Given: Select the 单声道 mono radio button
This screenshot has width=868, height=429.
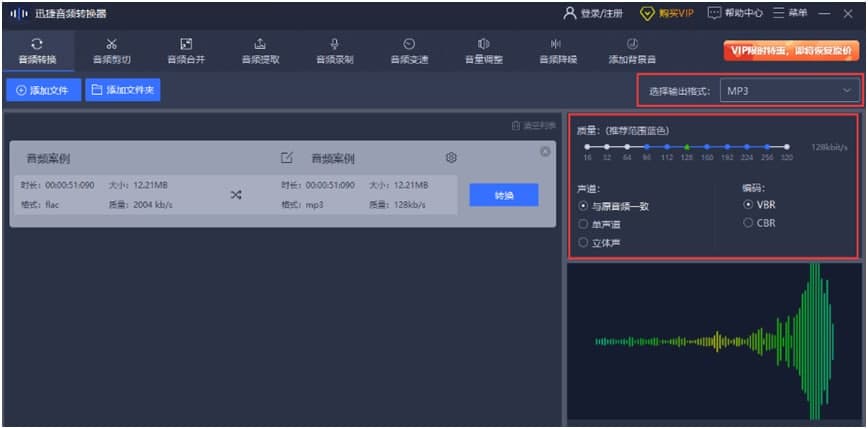Looking at the screenshot, I should tap(582, 224).
